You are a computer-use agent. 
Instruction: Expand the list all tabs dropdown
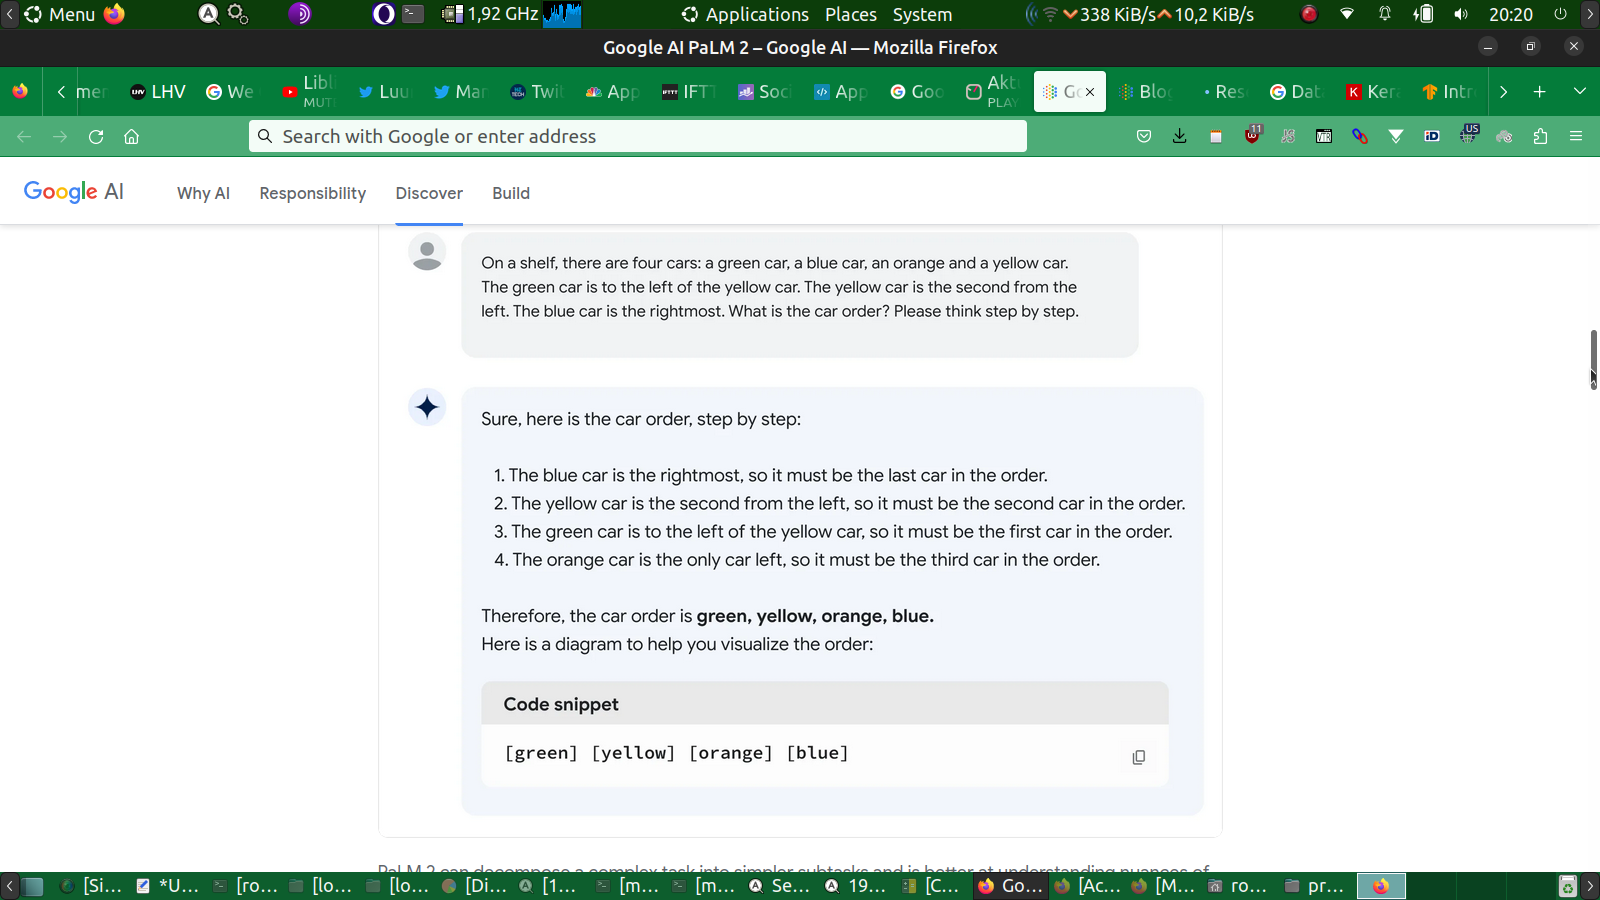[1580, 92]
